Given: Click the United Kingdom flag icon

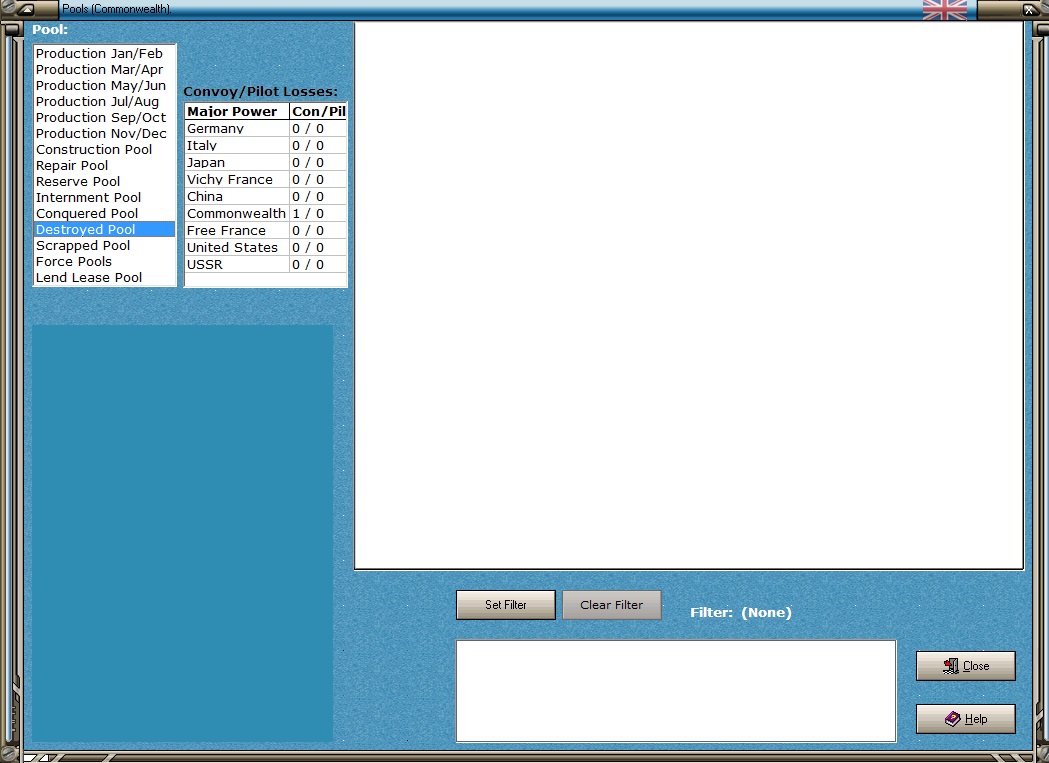Looking at the screenshot, I should click(945, 9).
